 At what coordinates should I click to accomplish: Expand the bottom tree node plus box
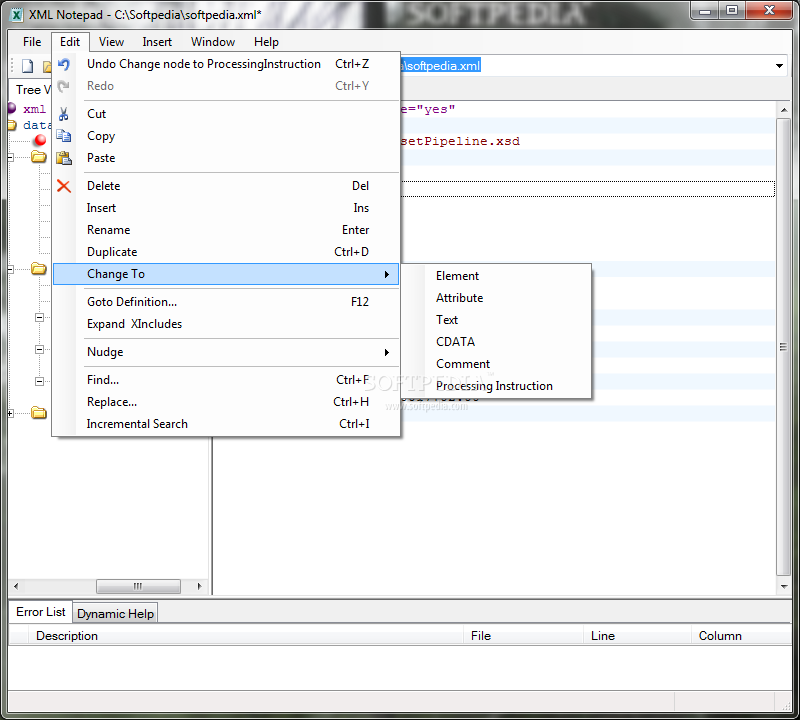(9, 413)
